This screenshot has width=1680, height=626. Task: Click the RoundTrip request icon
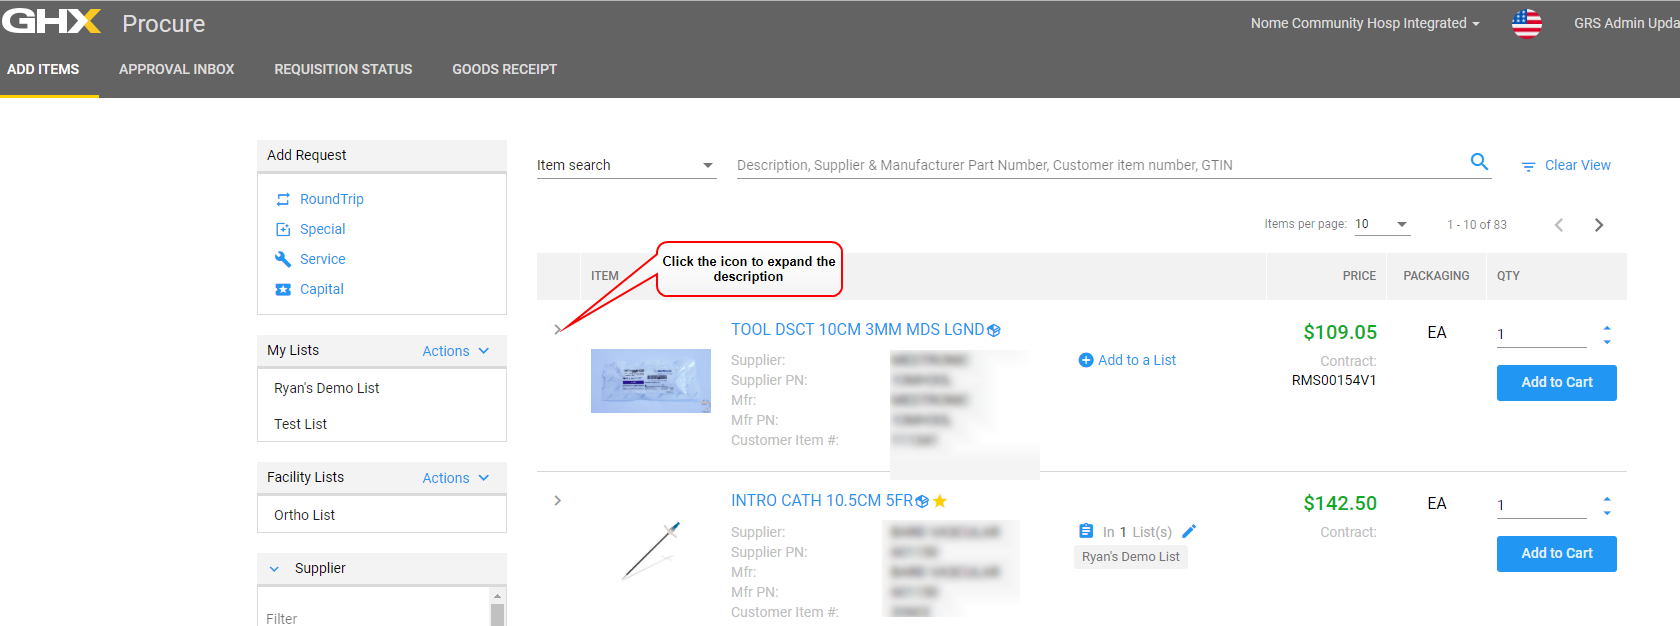tap(283, 199)
